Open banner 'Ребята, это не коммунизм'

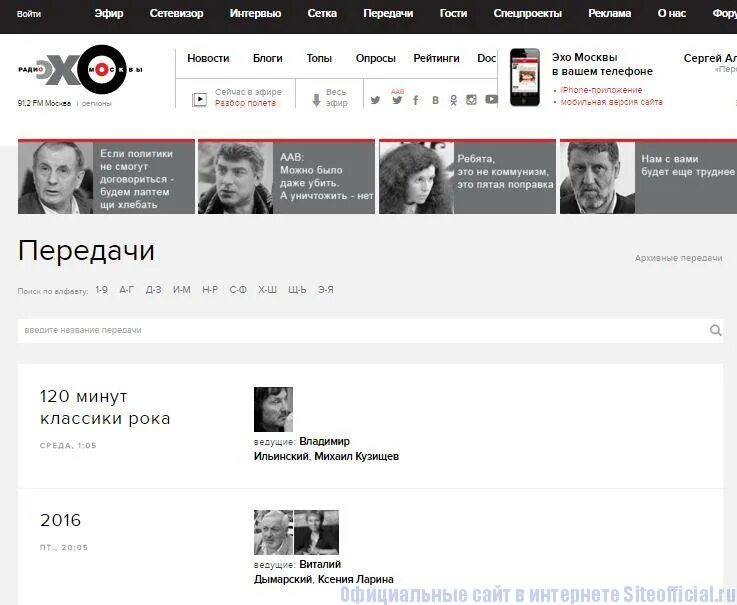[467, 177]
